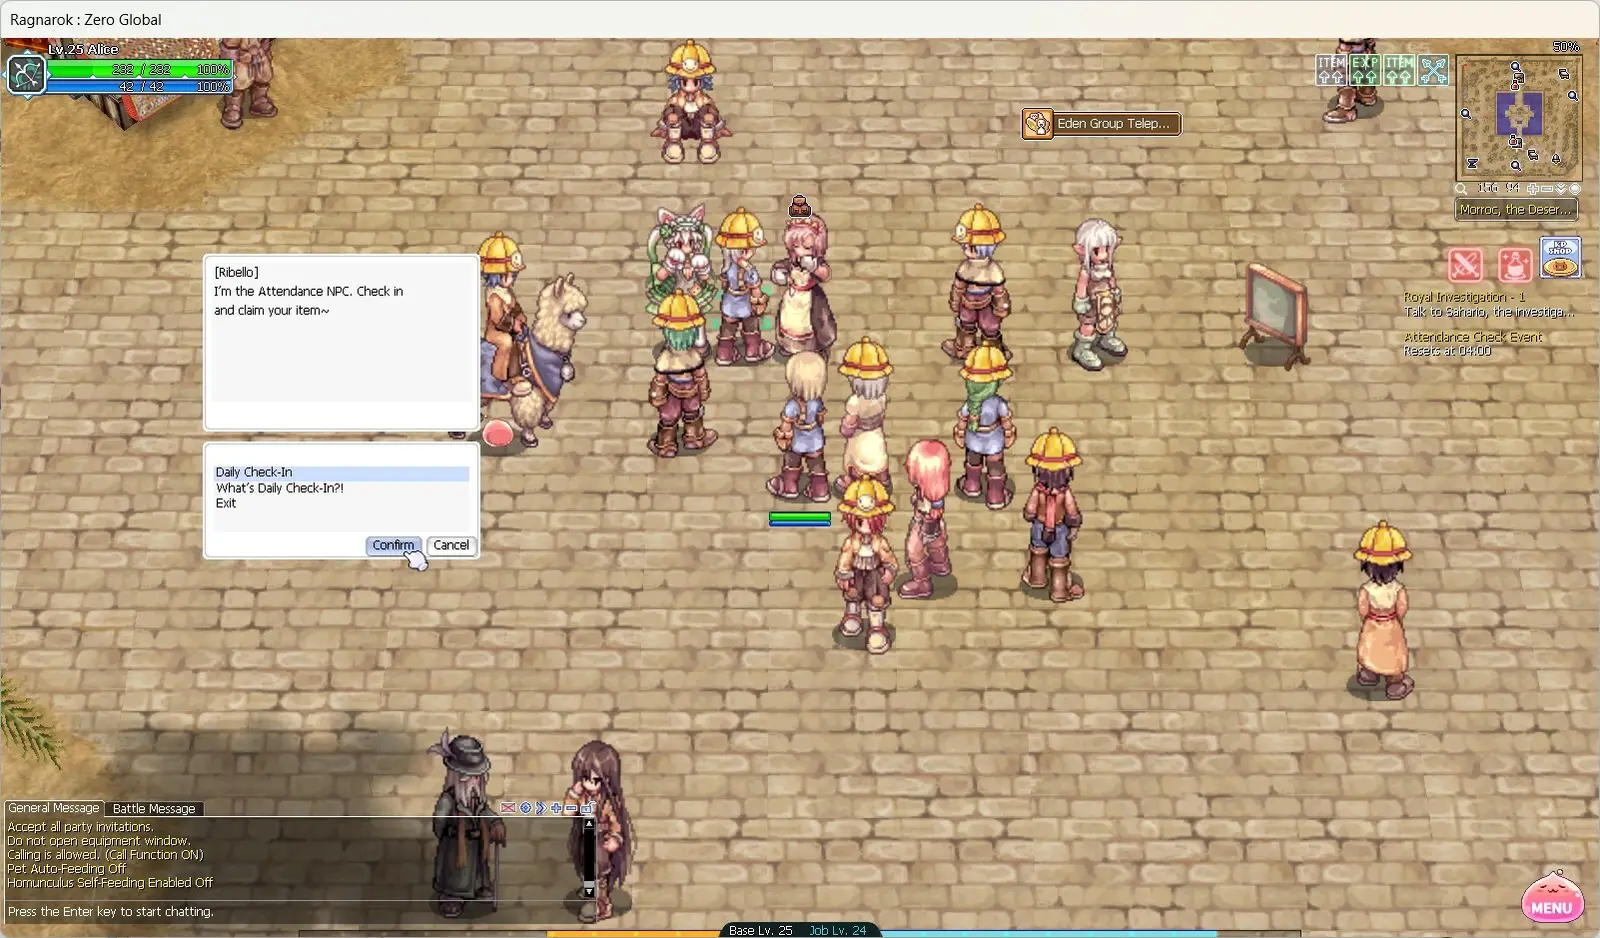Click the minimap round globe icon
1600x938 pixels.
pyautogui.click(x=1575, y=189)
